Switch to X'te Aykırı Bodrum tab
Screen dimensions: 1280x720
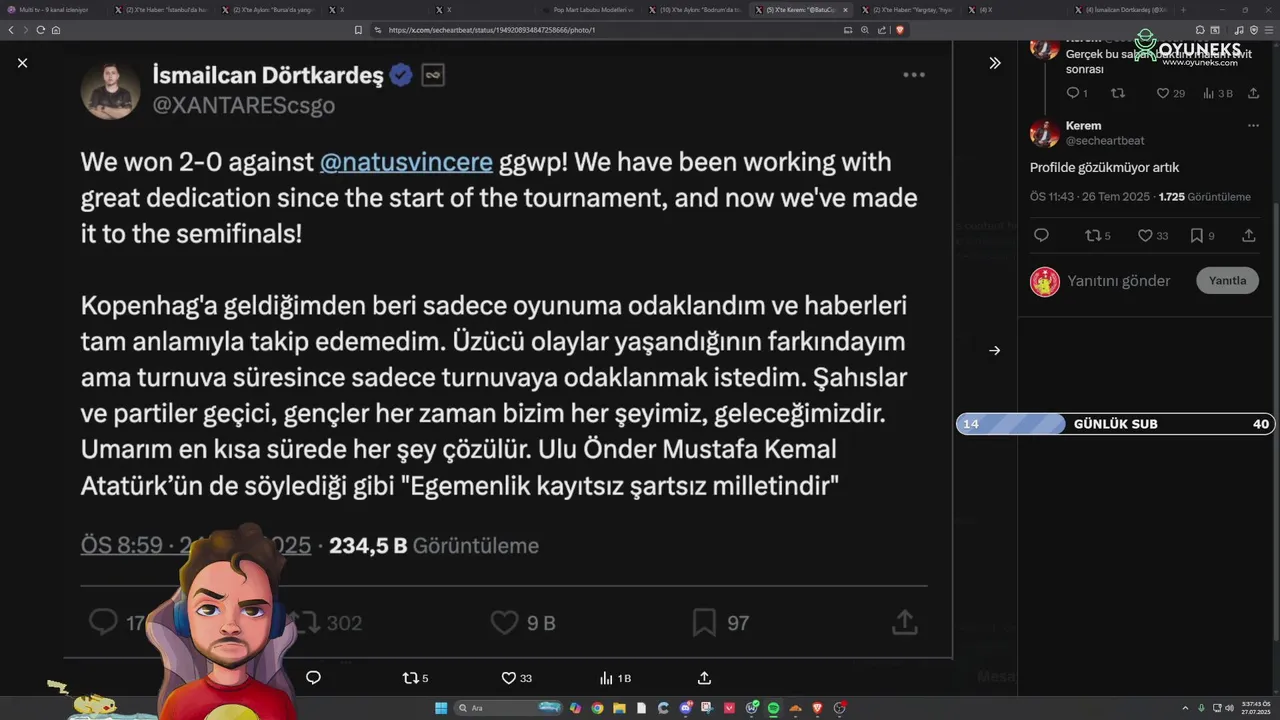pyautogui.click(x=695, y=9)
